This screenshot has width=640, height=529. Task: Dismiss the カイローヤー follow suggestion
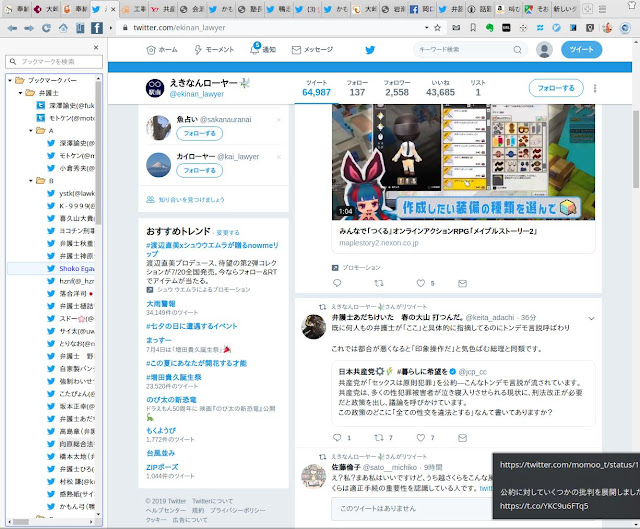pos(279,157)
